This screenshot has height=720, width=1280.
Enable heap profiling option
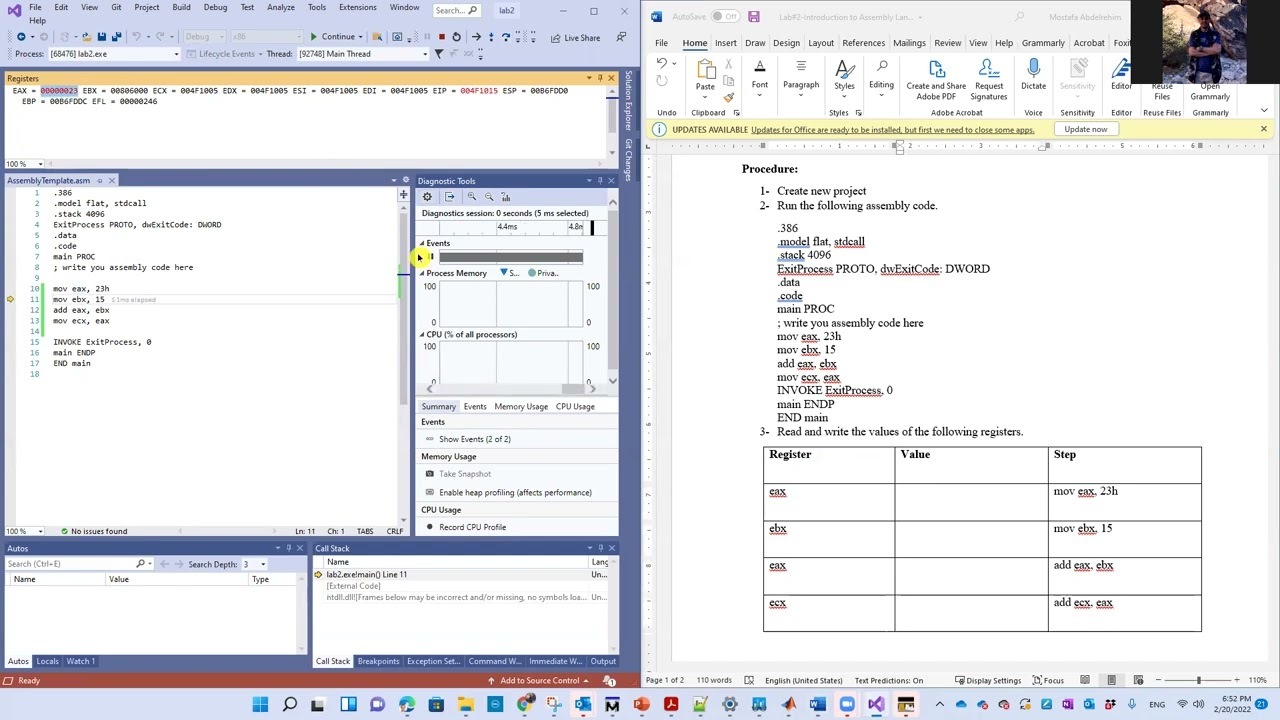click(x=514, y=492)
